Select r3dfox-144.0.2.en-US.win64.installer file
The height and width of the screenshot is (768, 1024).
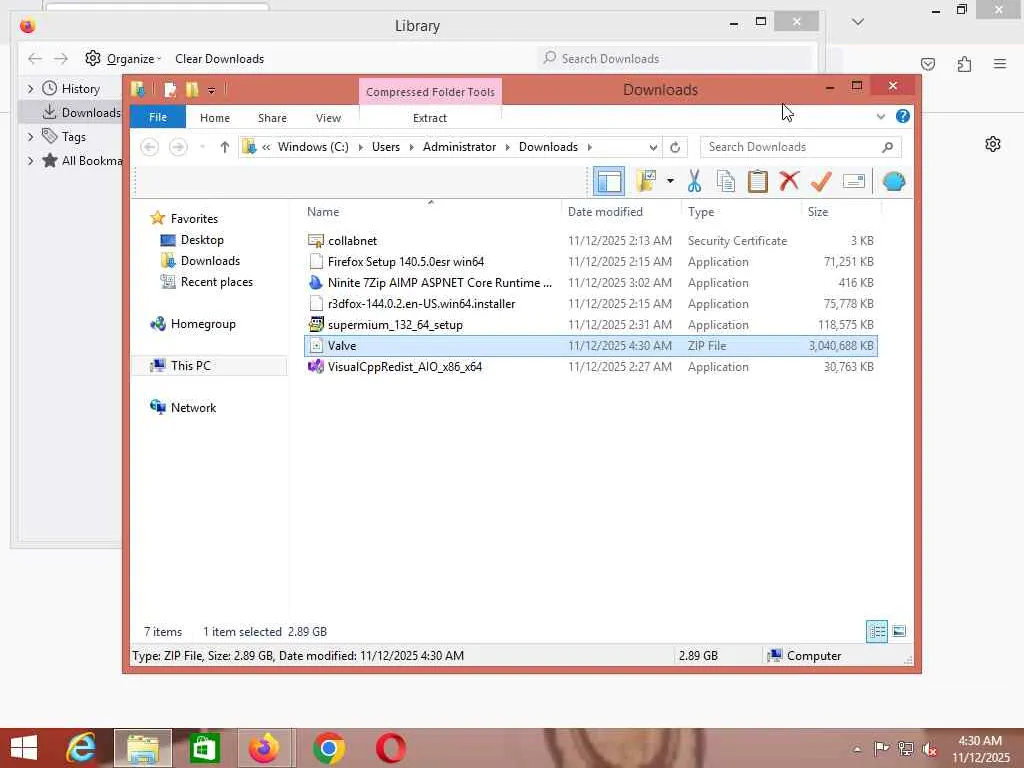pos(590,303)
